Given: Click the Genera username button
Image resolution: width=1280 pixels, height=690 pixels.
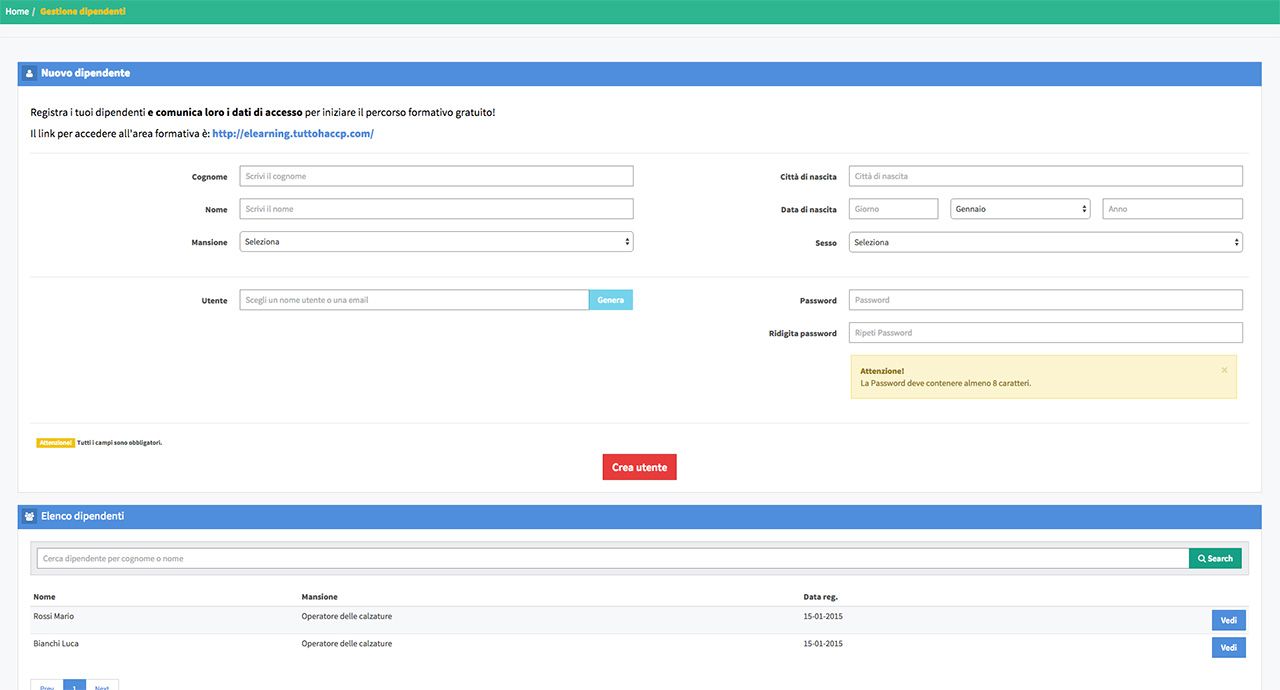Looking at the screenshot, I should [x=610, y=300].
